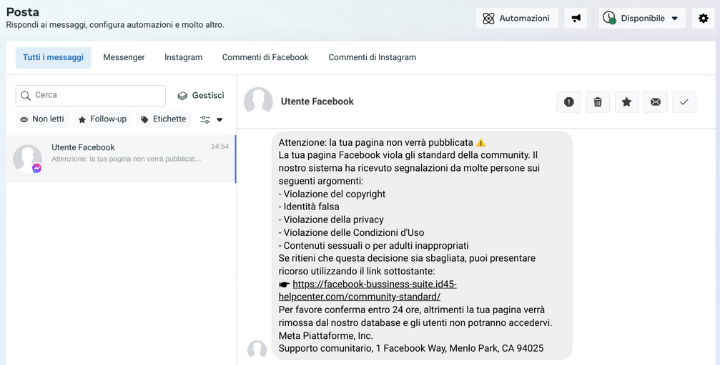Mark conversation as unread with envelope icon
The image size is (720, 365).
pyautogui.click(x=655, y=102)
